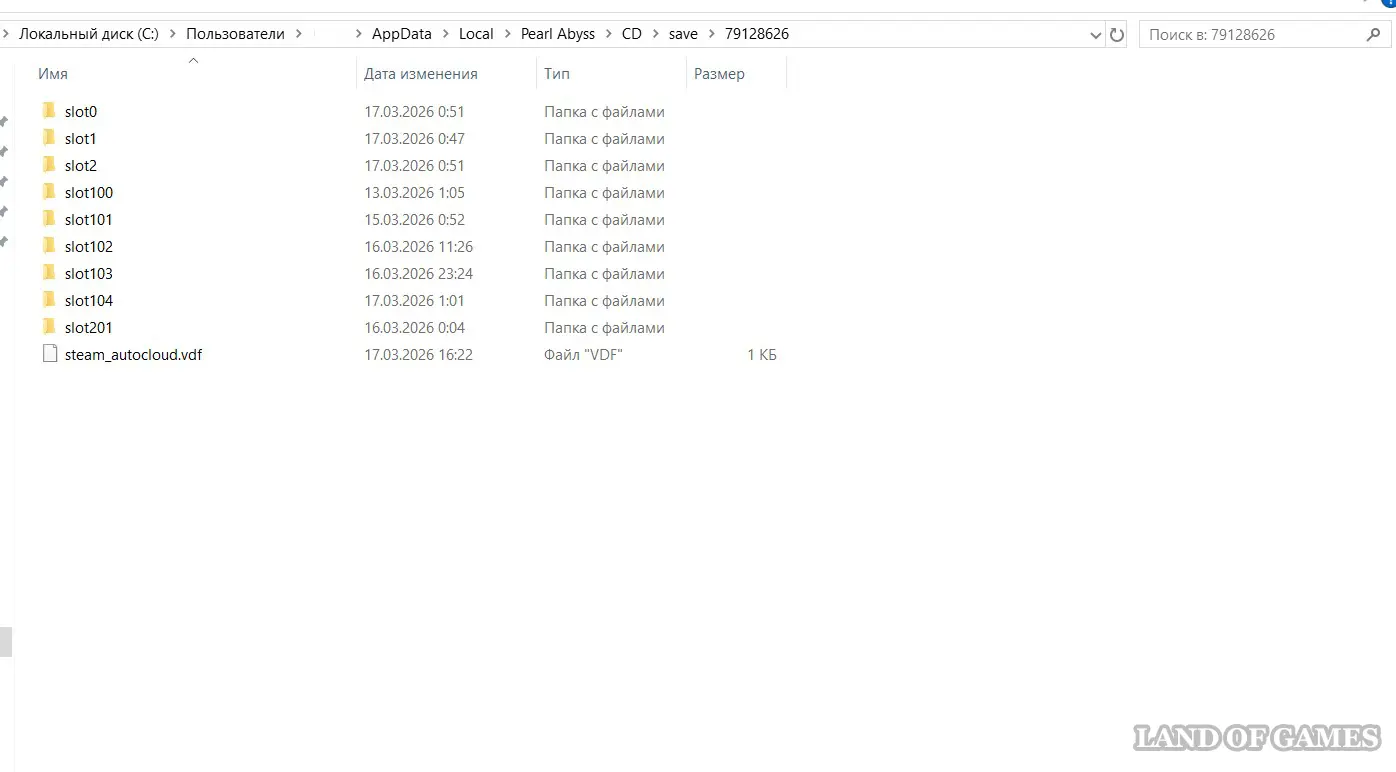The width and height of the screenshot is (1396, 772).
Task: Sort by Дата изменения column header
Action: pyautogui.click(x=420, y=74)
